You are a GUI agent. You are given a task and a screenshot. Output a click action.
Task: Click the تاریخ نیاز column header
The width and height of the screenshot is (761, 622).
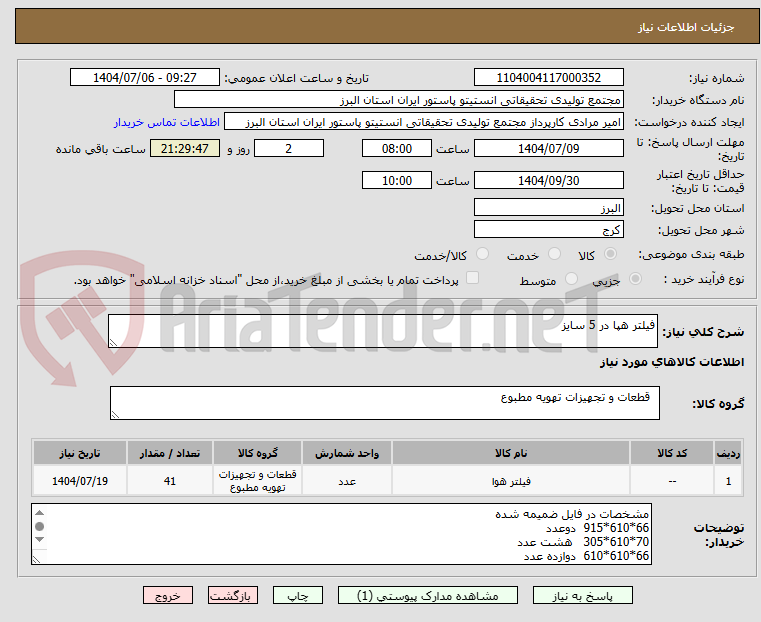tap(80, 453)
